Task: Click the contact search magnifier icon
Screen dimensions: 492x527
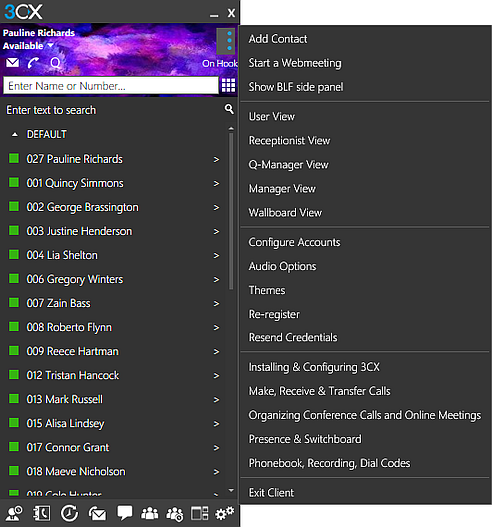Action: [x=229, y=109]
